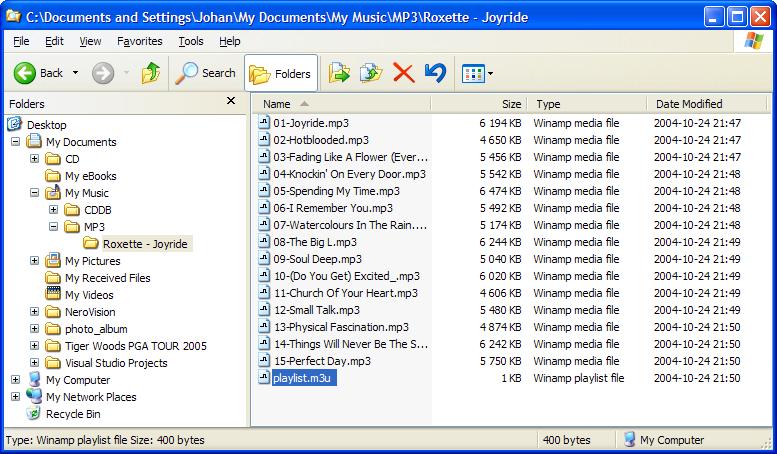Open the Forward history dropdown arrow

(126, 73)
